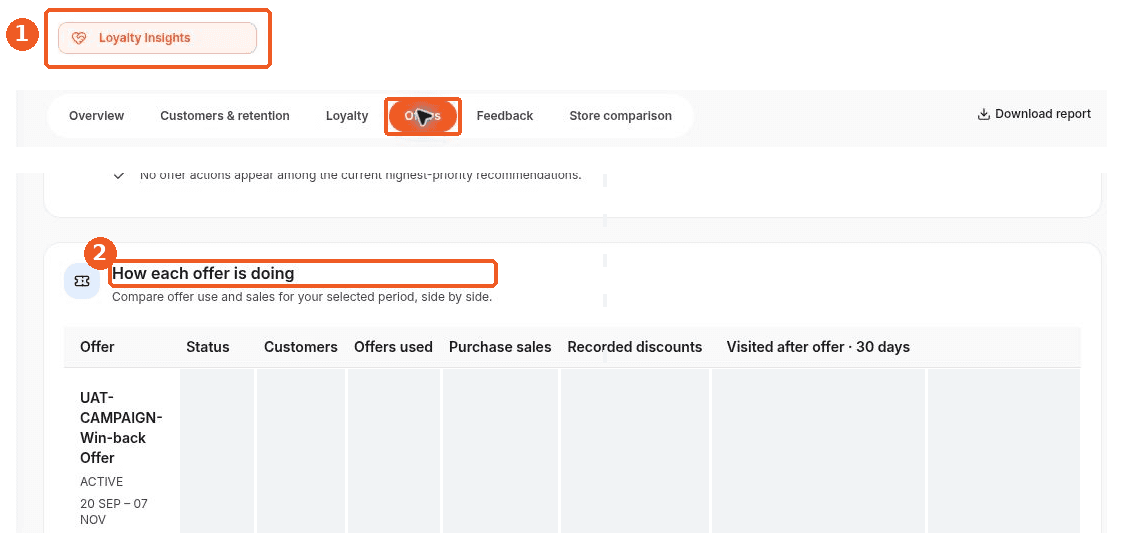Image resolution: width=1123 pixels, height=553 pixels.
Task: Click the 'Compare offer use and sales' subtitle
Action: [x=302, y=297]
